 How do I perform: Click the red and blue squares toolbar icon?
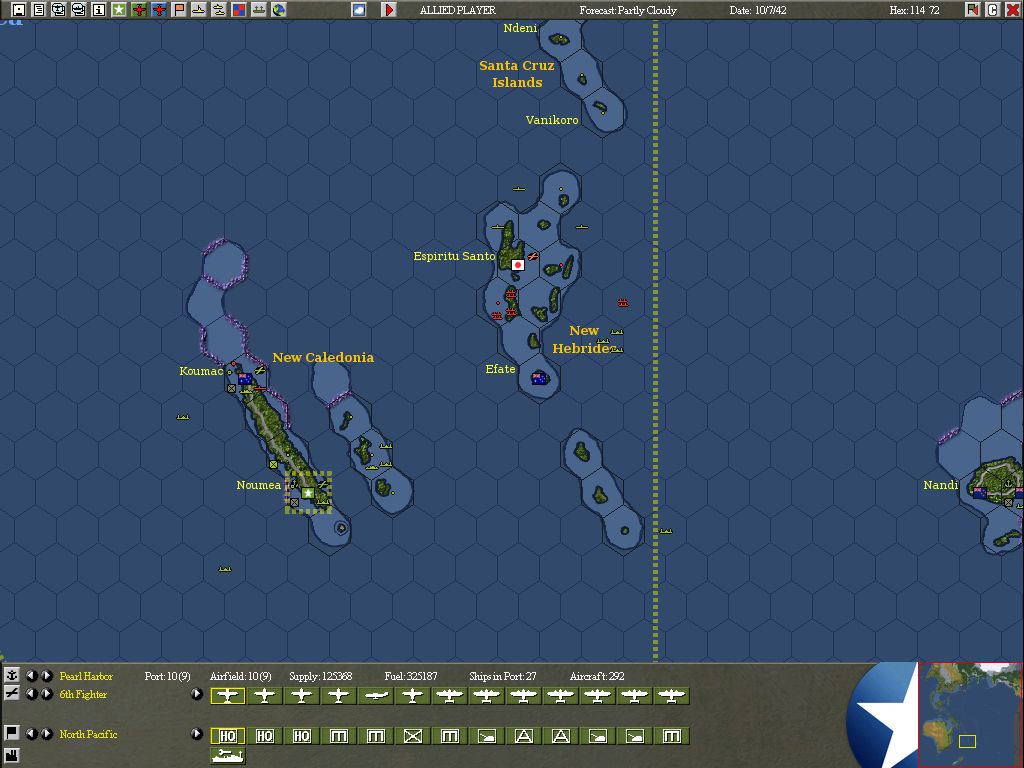coord(239,10)
